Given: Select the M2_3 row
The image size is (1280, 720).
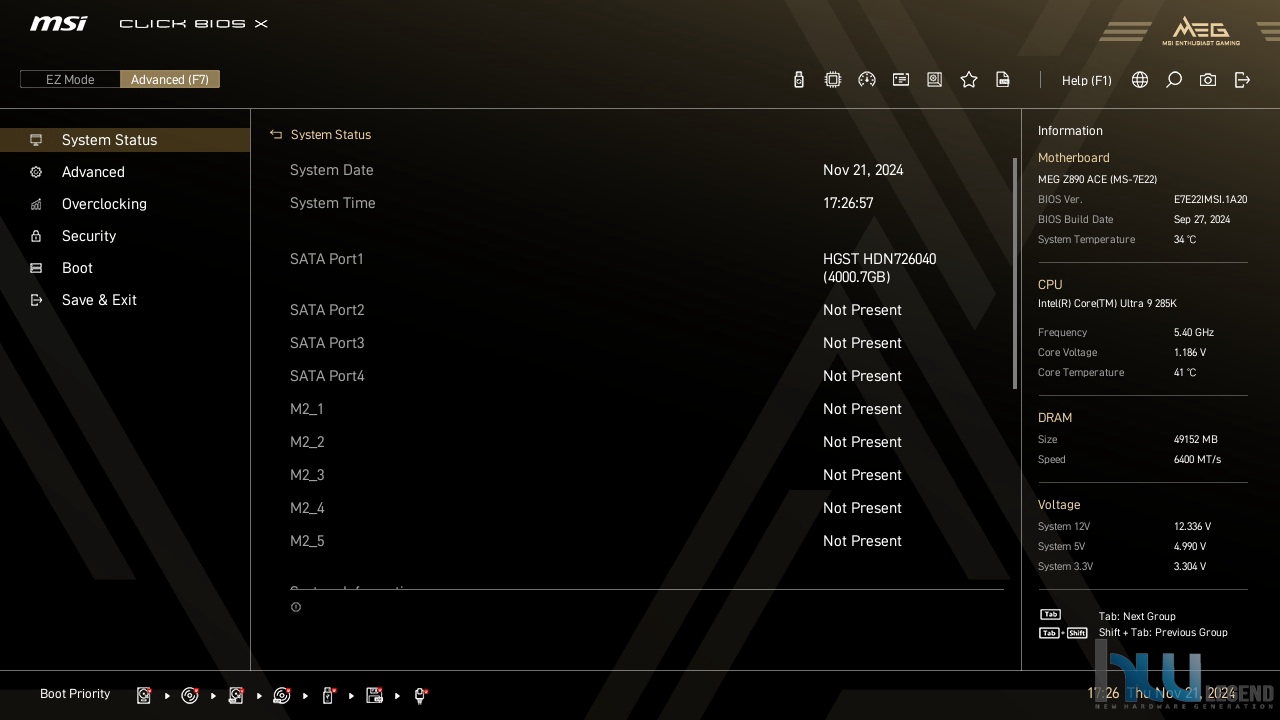Looking at the screenshot, I should [647, 475].
